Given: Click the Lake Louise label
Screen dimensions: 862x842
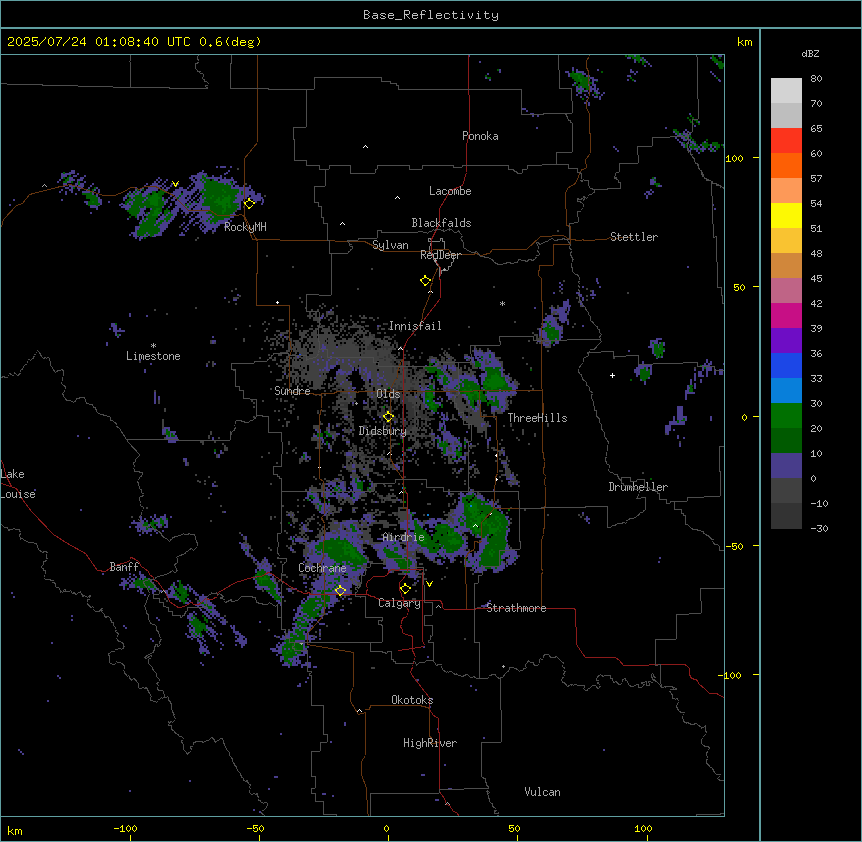Looking at the screenshot, I should click(x=18, y=484).
